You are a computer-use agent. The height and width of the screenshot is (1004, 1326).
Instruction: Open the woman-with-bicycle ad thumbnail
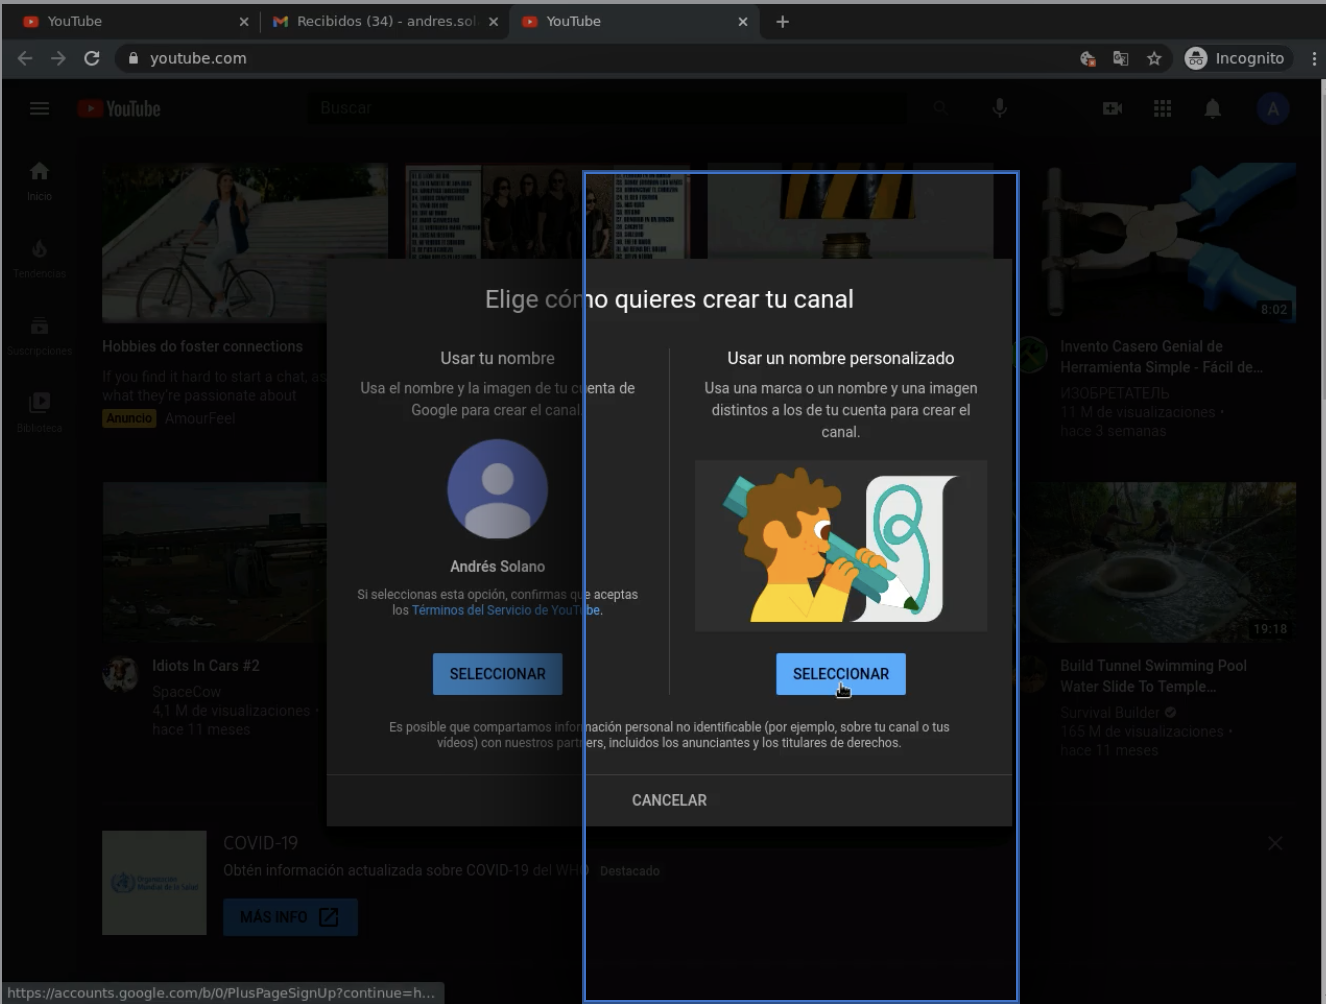[x=245, y=243]
